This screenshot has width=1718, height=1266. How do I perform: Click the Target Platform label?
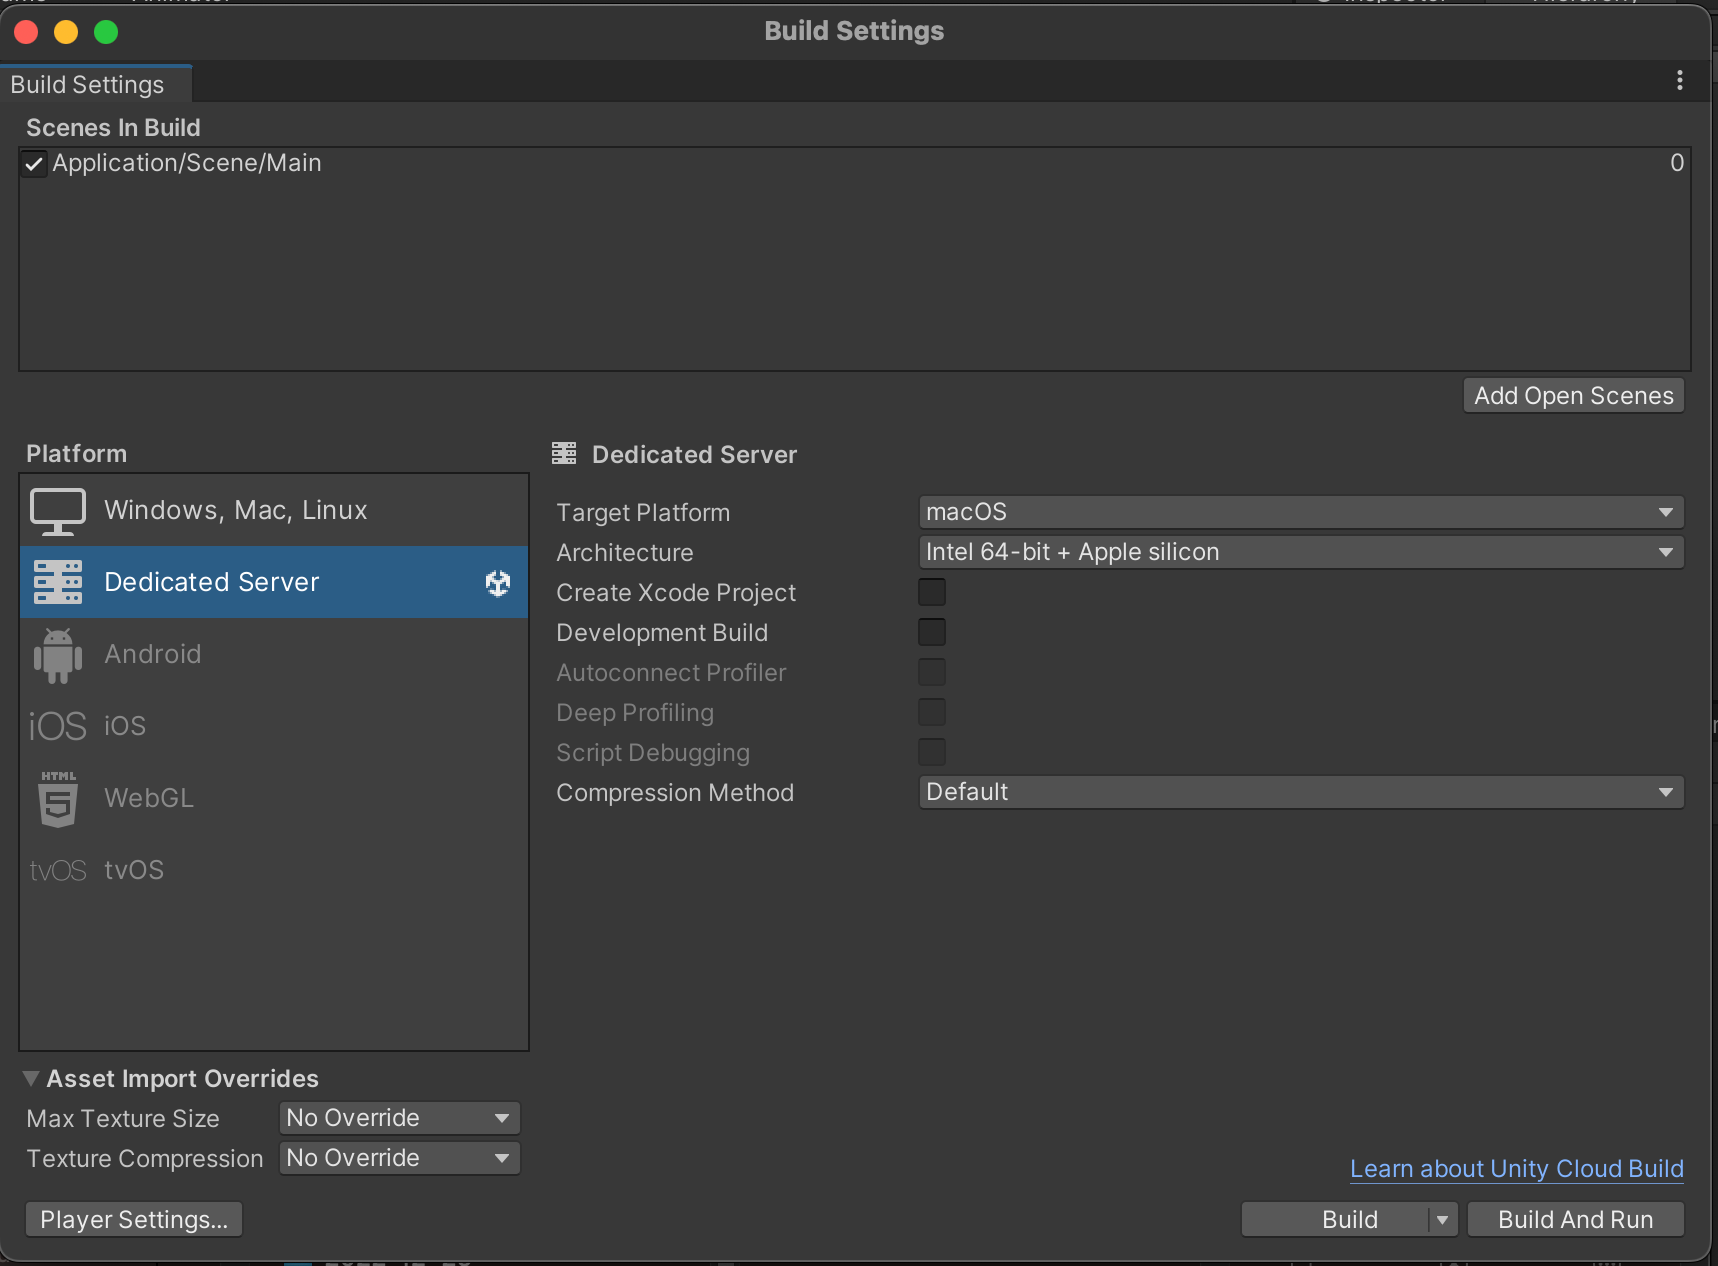pyautogui.click(x=643, y=512)
